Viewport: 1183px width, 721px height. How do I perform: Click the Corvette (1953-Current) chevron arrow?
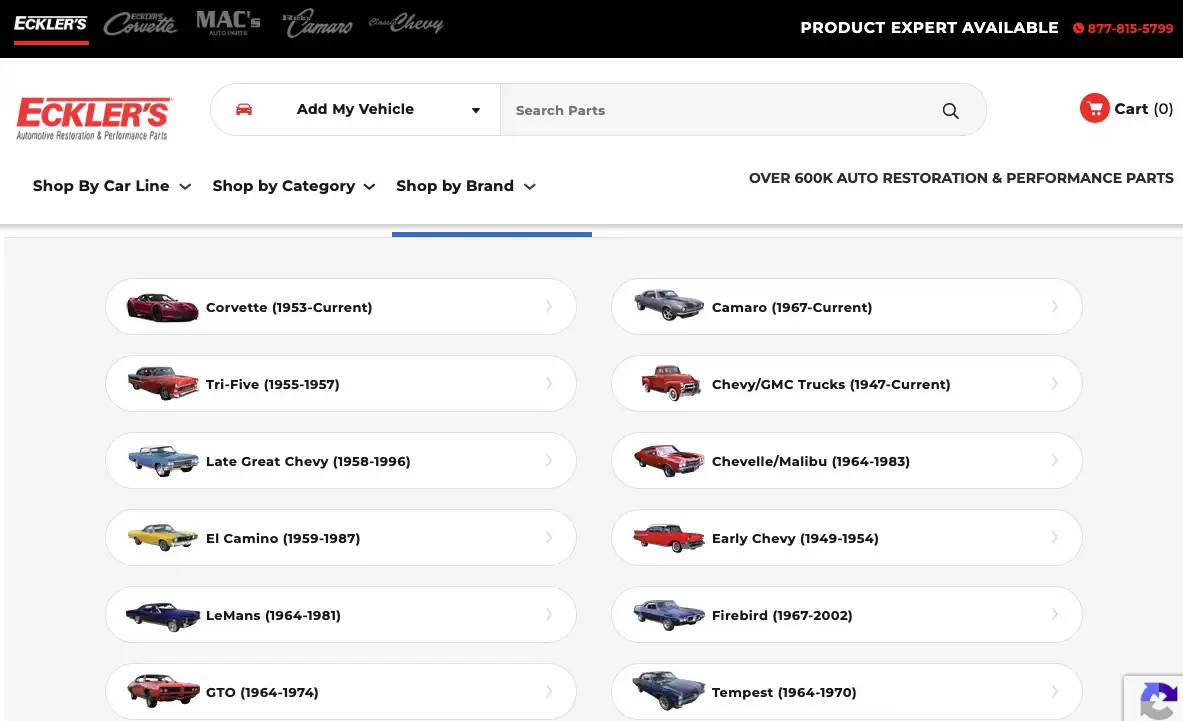(x=549, y=306)
